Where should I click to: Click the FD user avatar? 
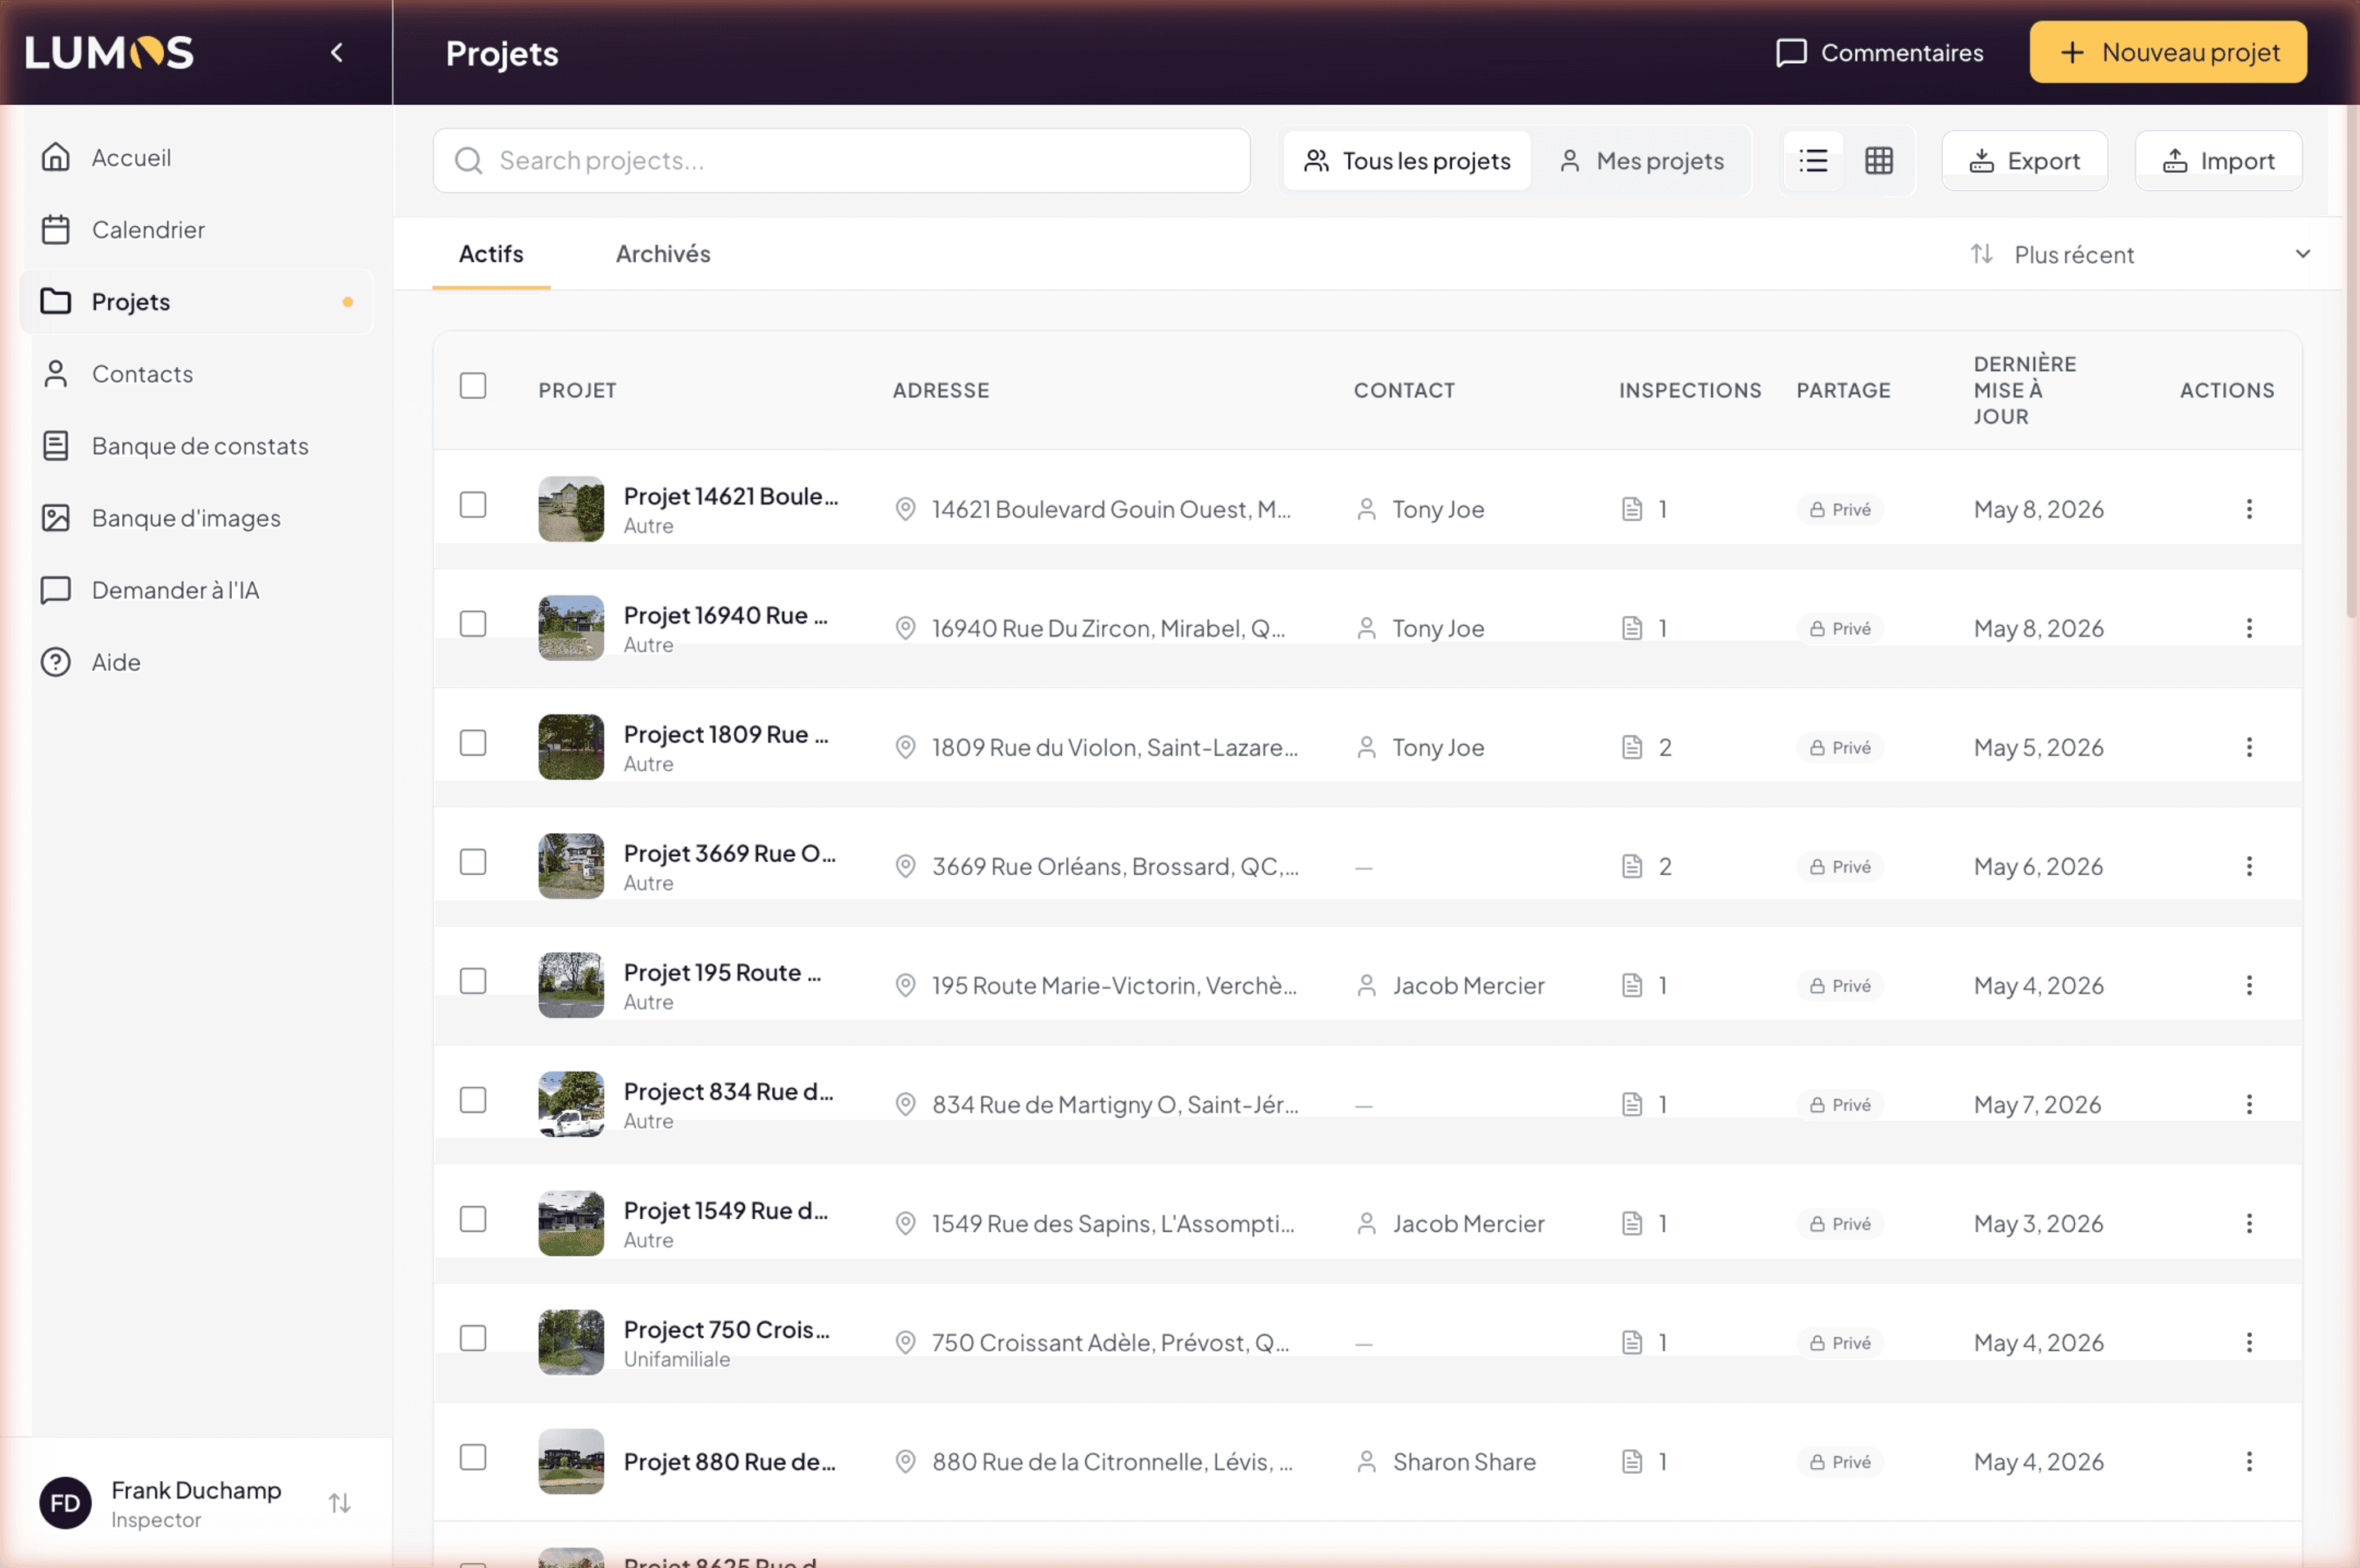pos(65,1502)
